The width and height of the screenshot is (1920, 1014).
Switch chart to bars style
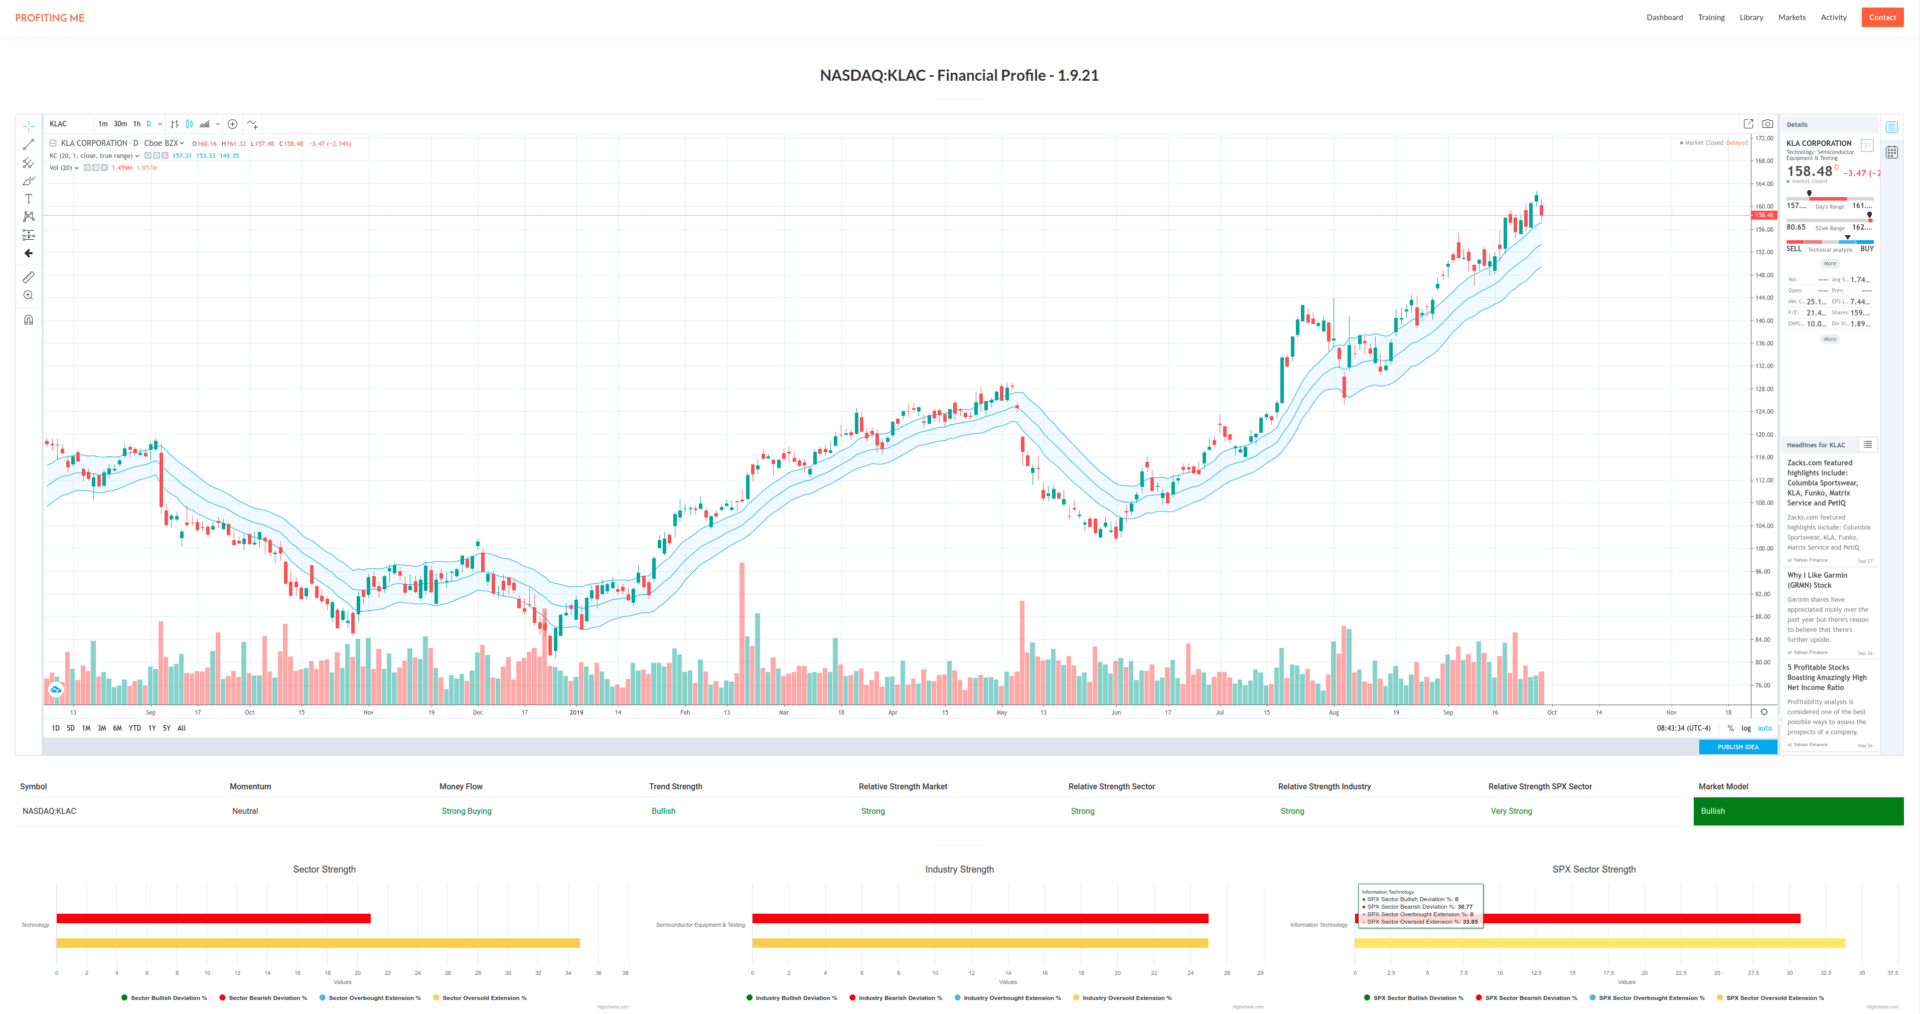[174, 124]
